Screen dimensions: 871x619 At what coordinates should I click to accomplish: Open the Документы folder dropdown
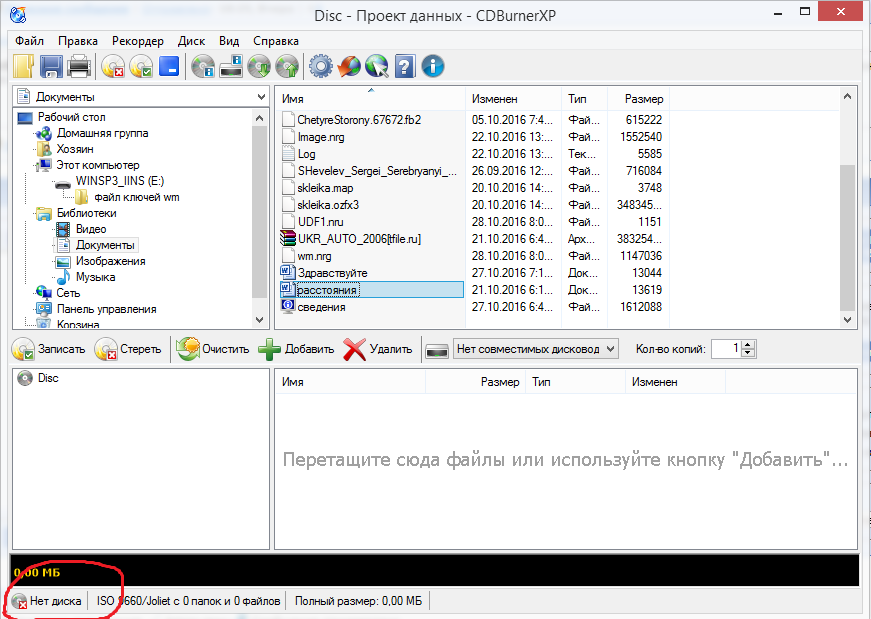257,97
